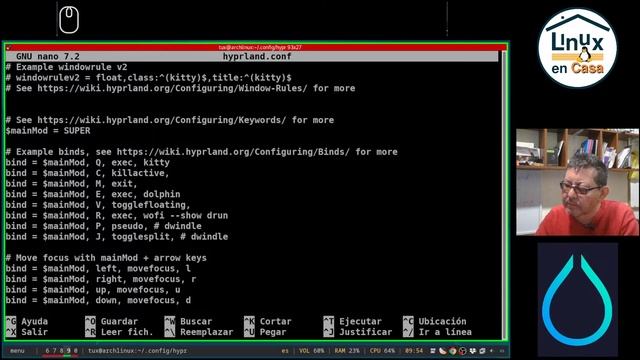Place cursor on 'P, pseudo, # dwindle' line
The image size is (640, 360).
pos(104,226)
